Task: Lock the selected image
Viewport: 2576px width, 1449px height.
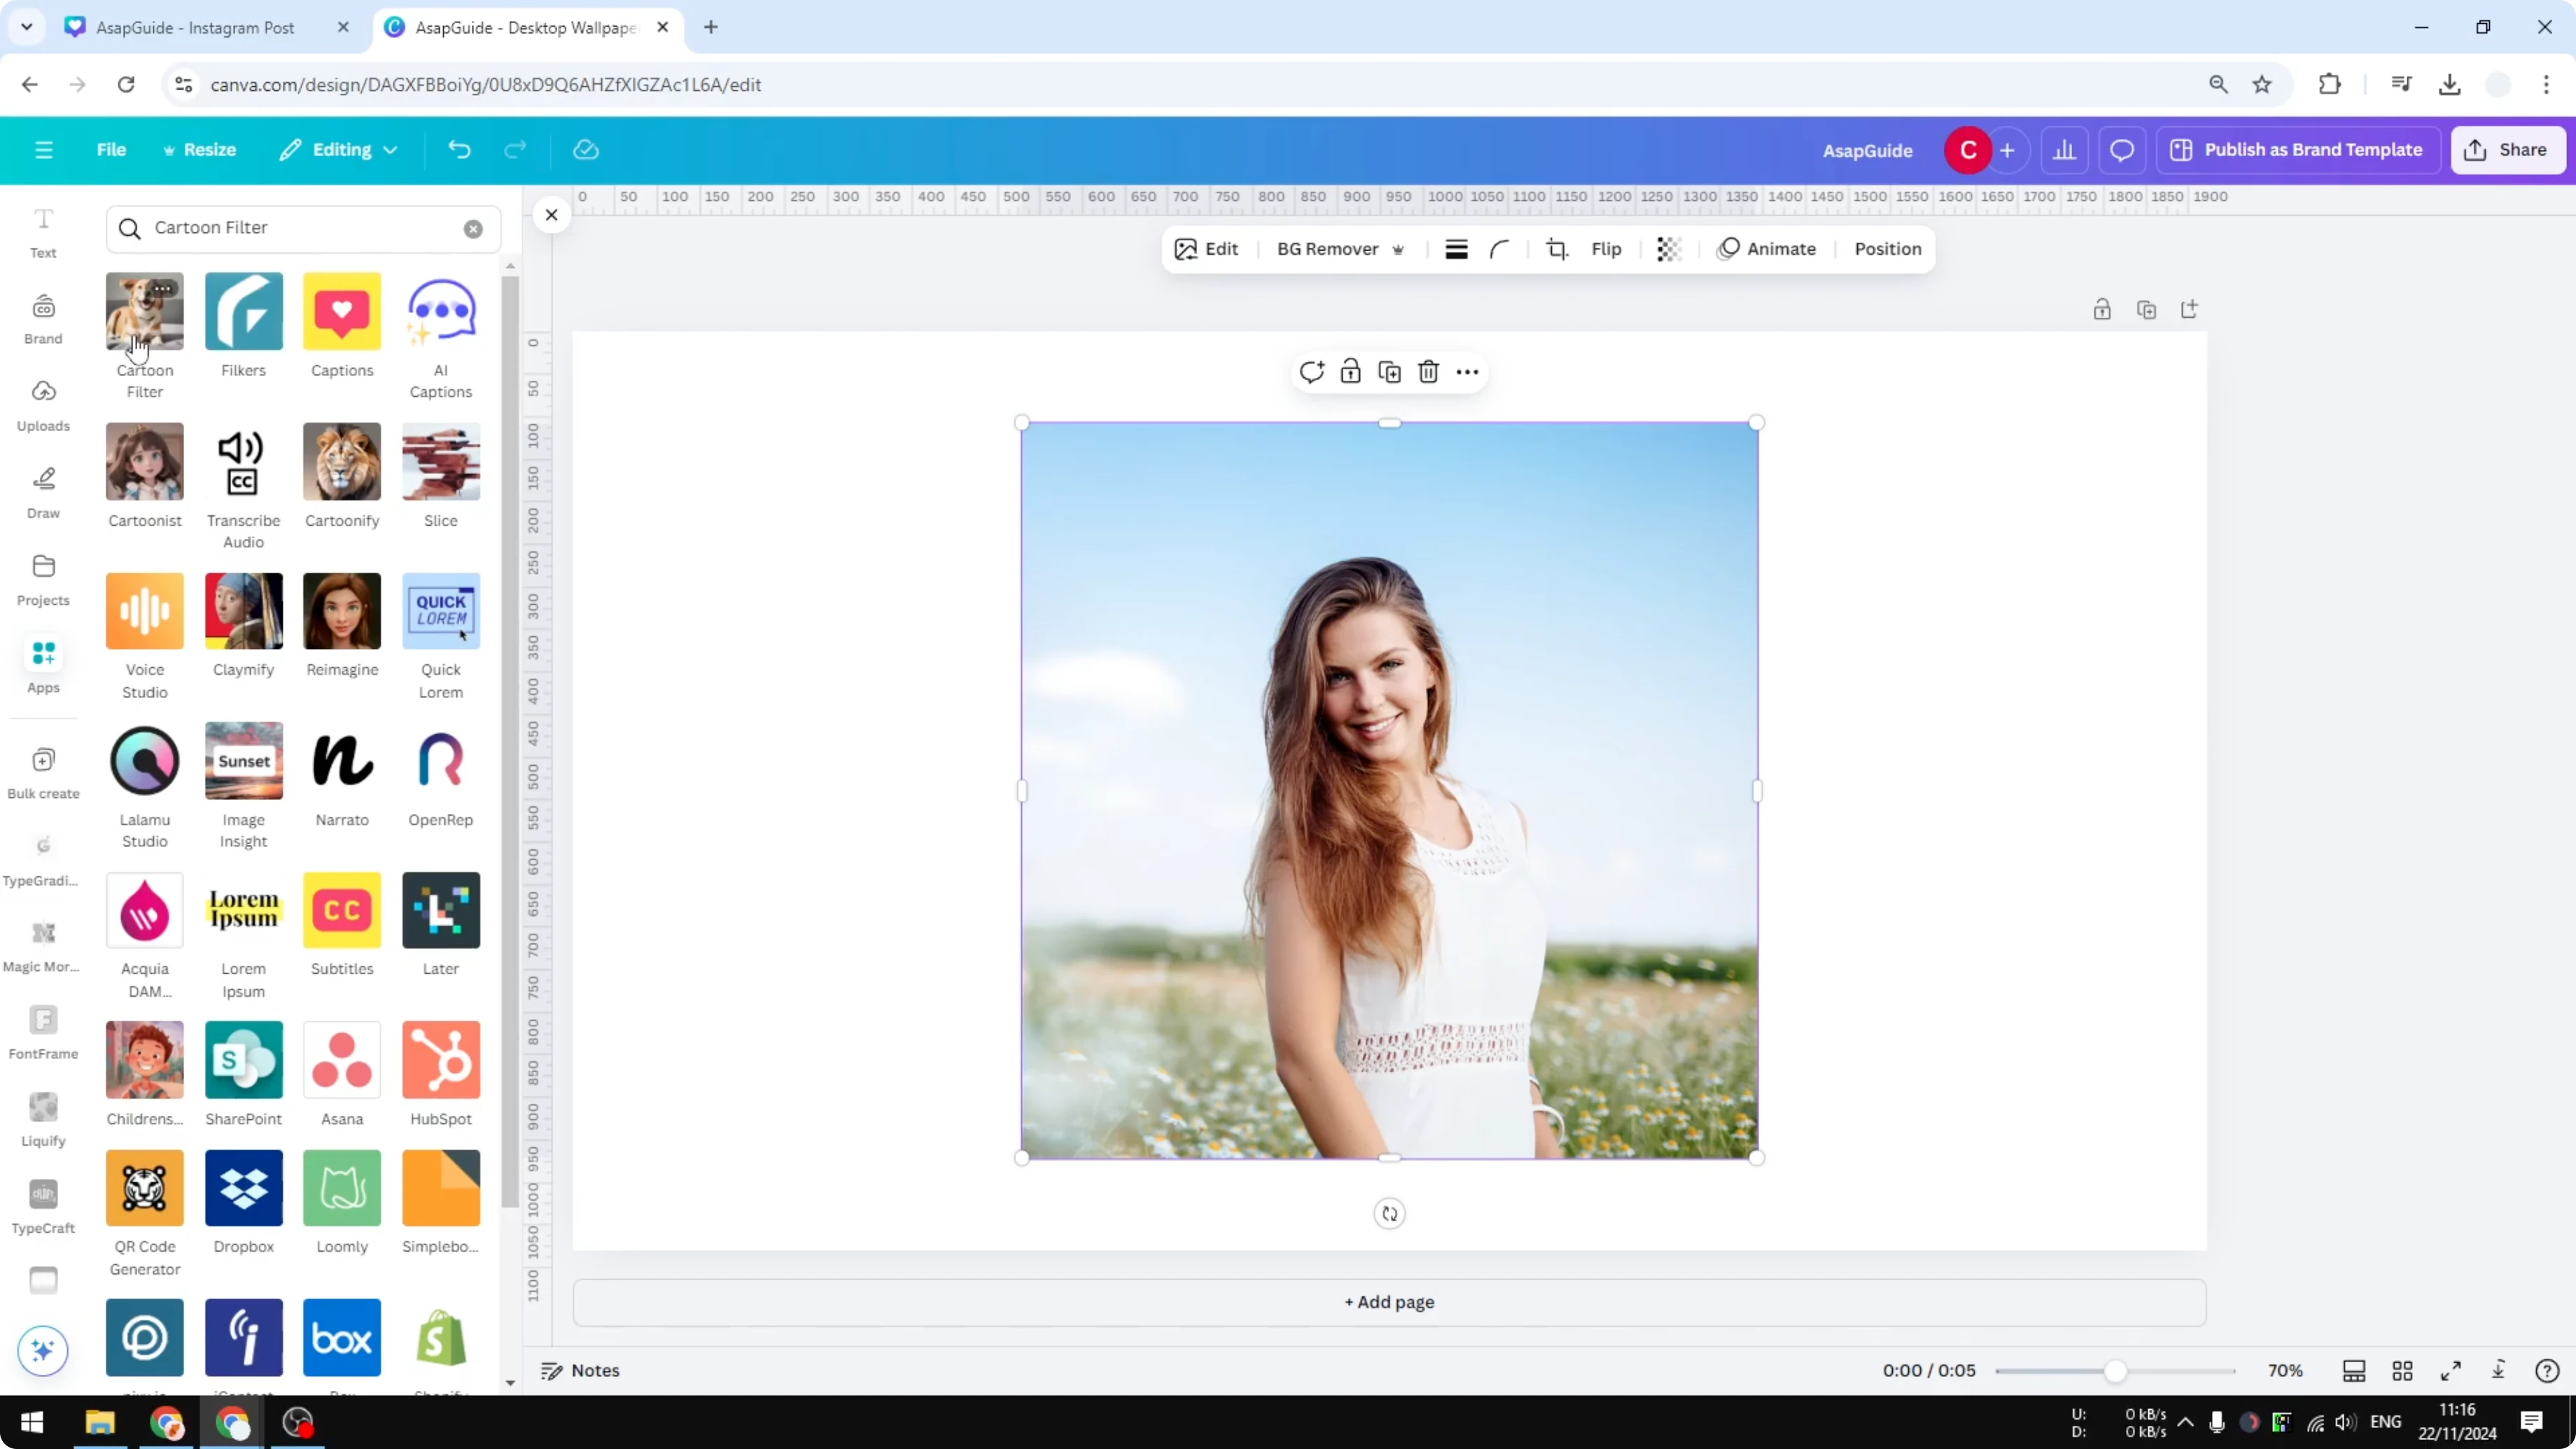Action: click(1350, 371)
